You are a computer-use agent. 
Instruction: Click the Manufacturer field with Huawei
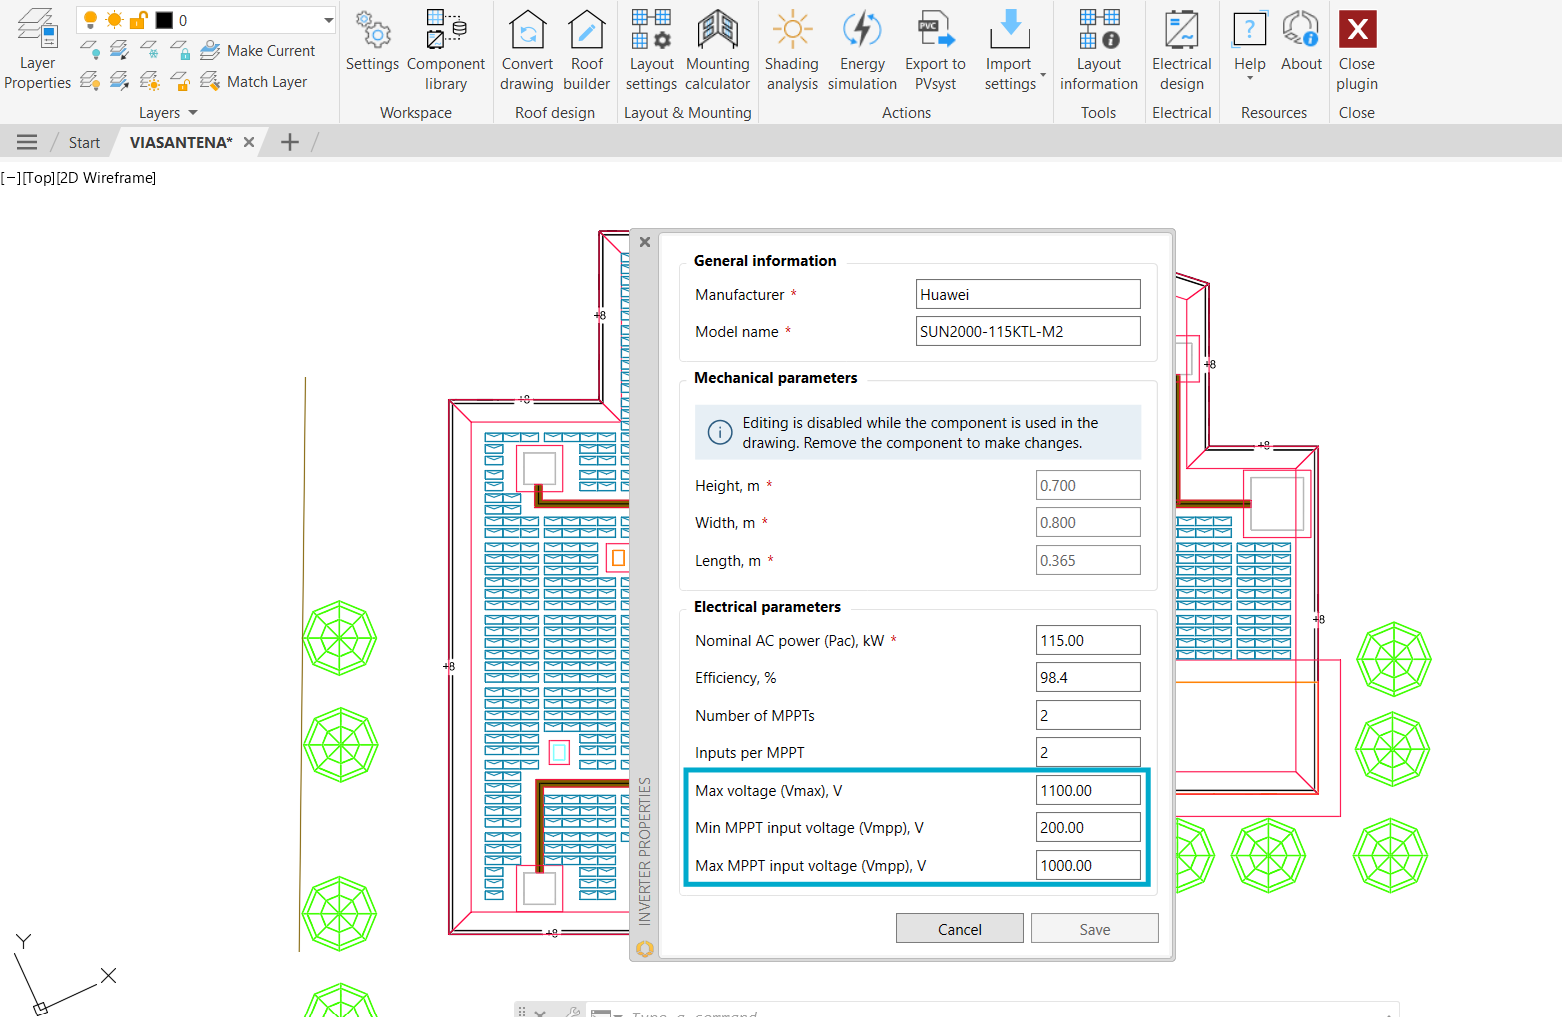pos(1028,294)
